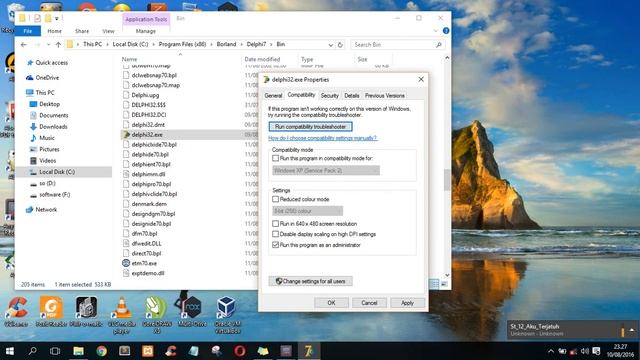Open Google Chrome from the taskbar
Image resolution: width=640 pixels, height=360 pixels.
(102, 351)
